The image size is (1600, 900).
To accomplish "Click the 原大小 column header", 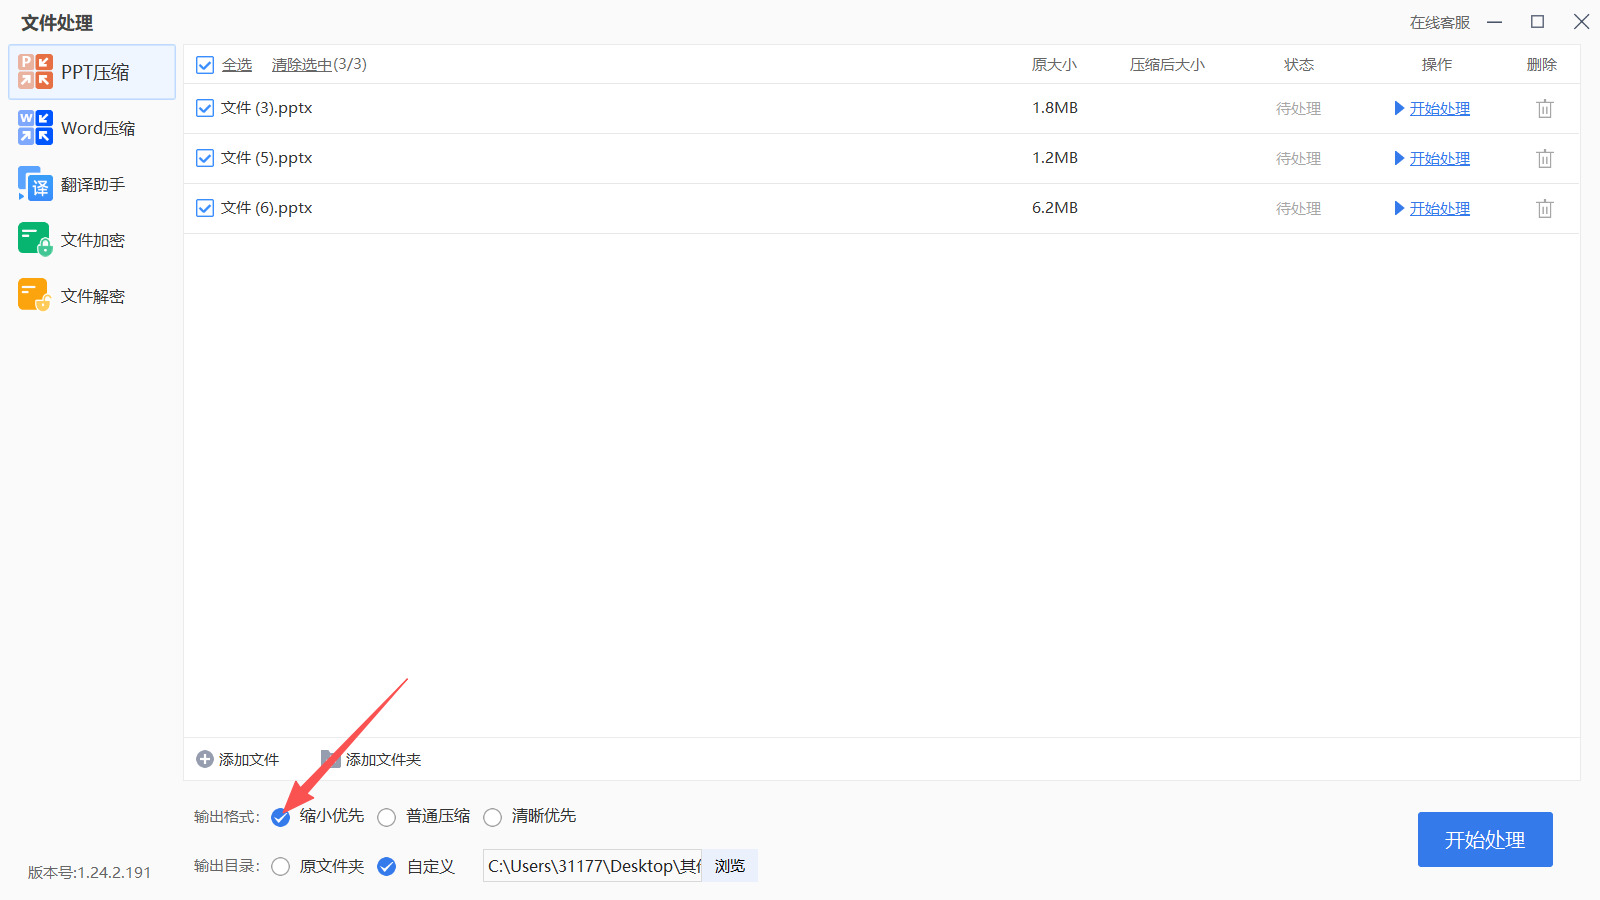I will pos(1054,65).
